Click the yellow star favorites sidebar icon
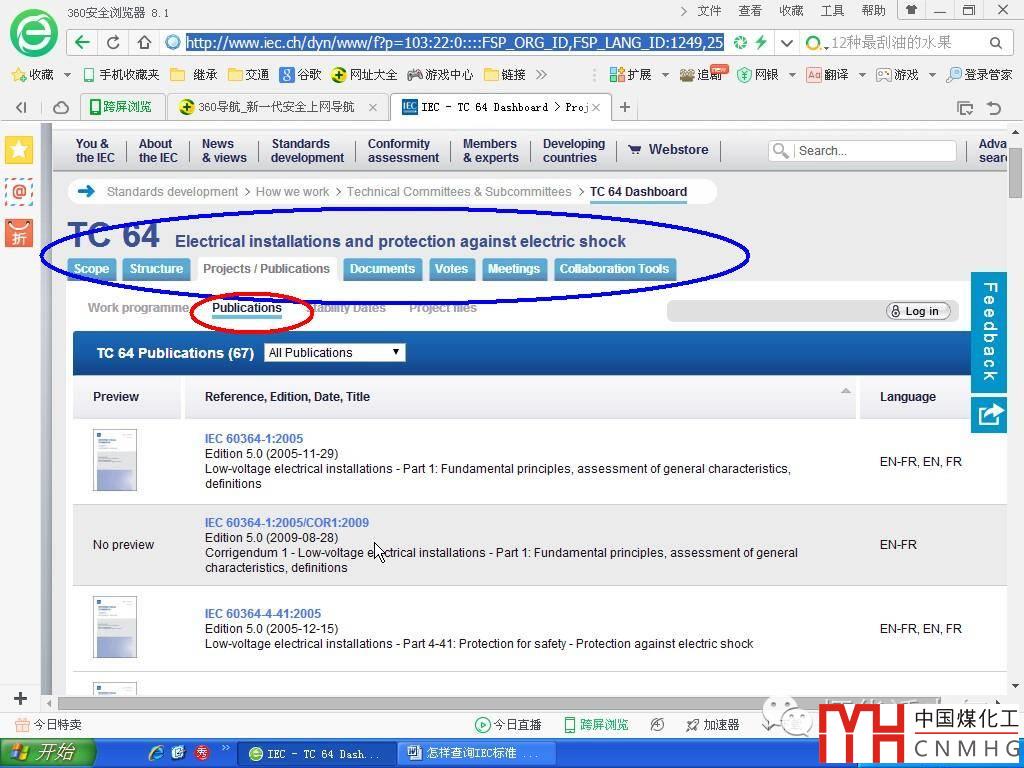The image size is (1024, 768). [19, 150]
